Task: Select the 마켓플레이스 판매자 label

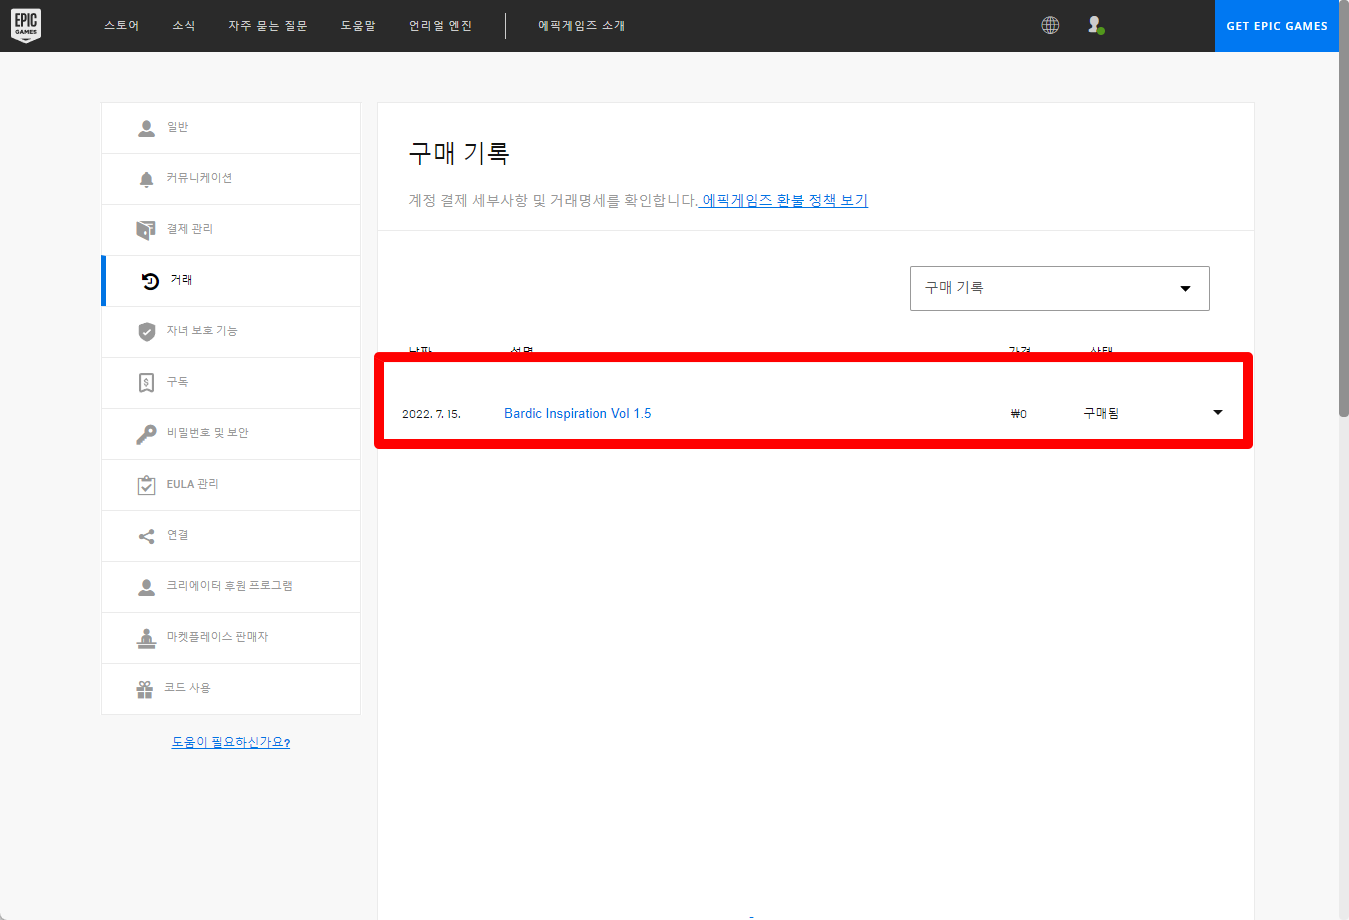Action: point(218,637)
